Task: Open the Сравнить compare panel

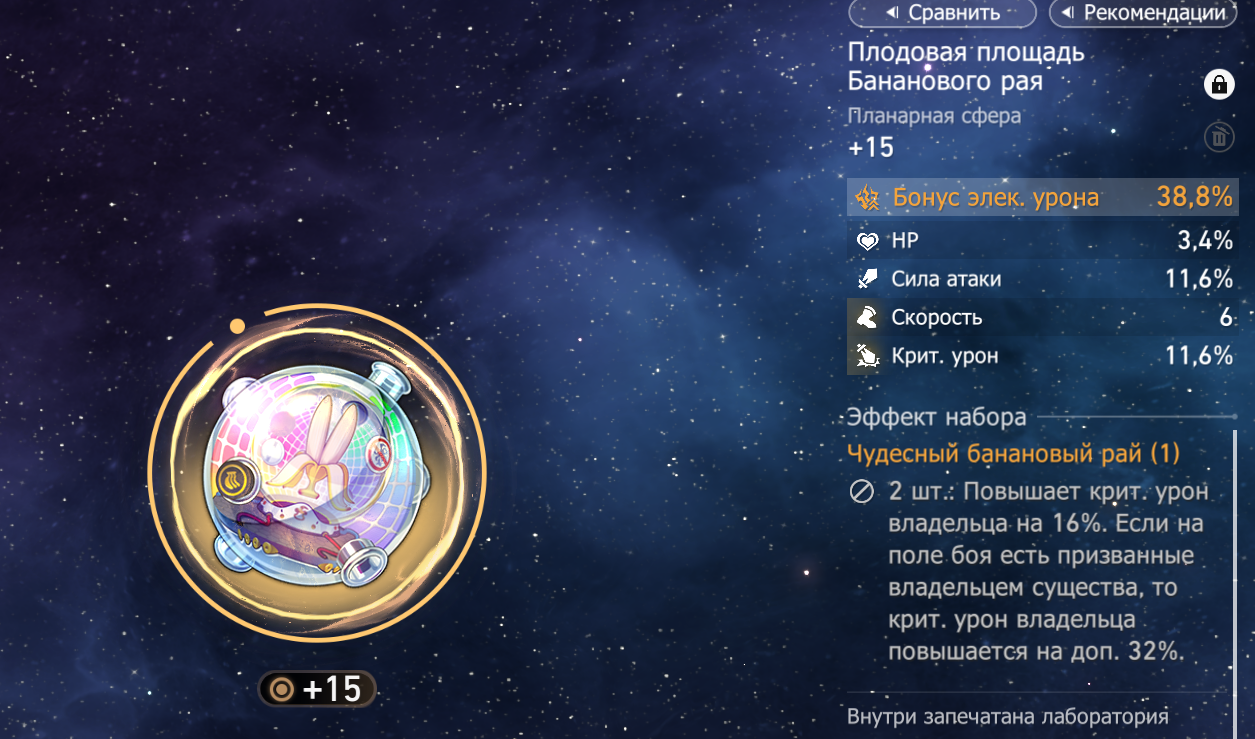Action: tap(943, 13)
